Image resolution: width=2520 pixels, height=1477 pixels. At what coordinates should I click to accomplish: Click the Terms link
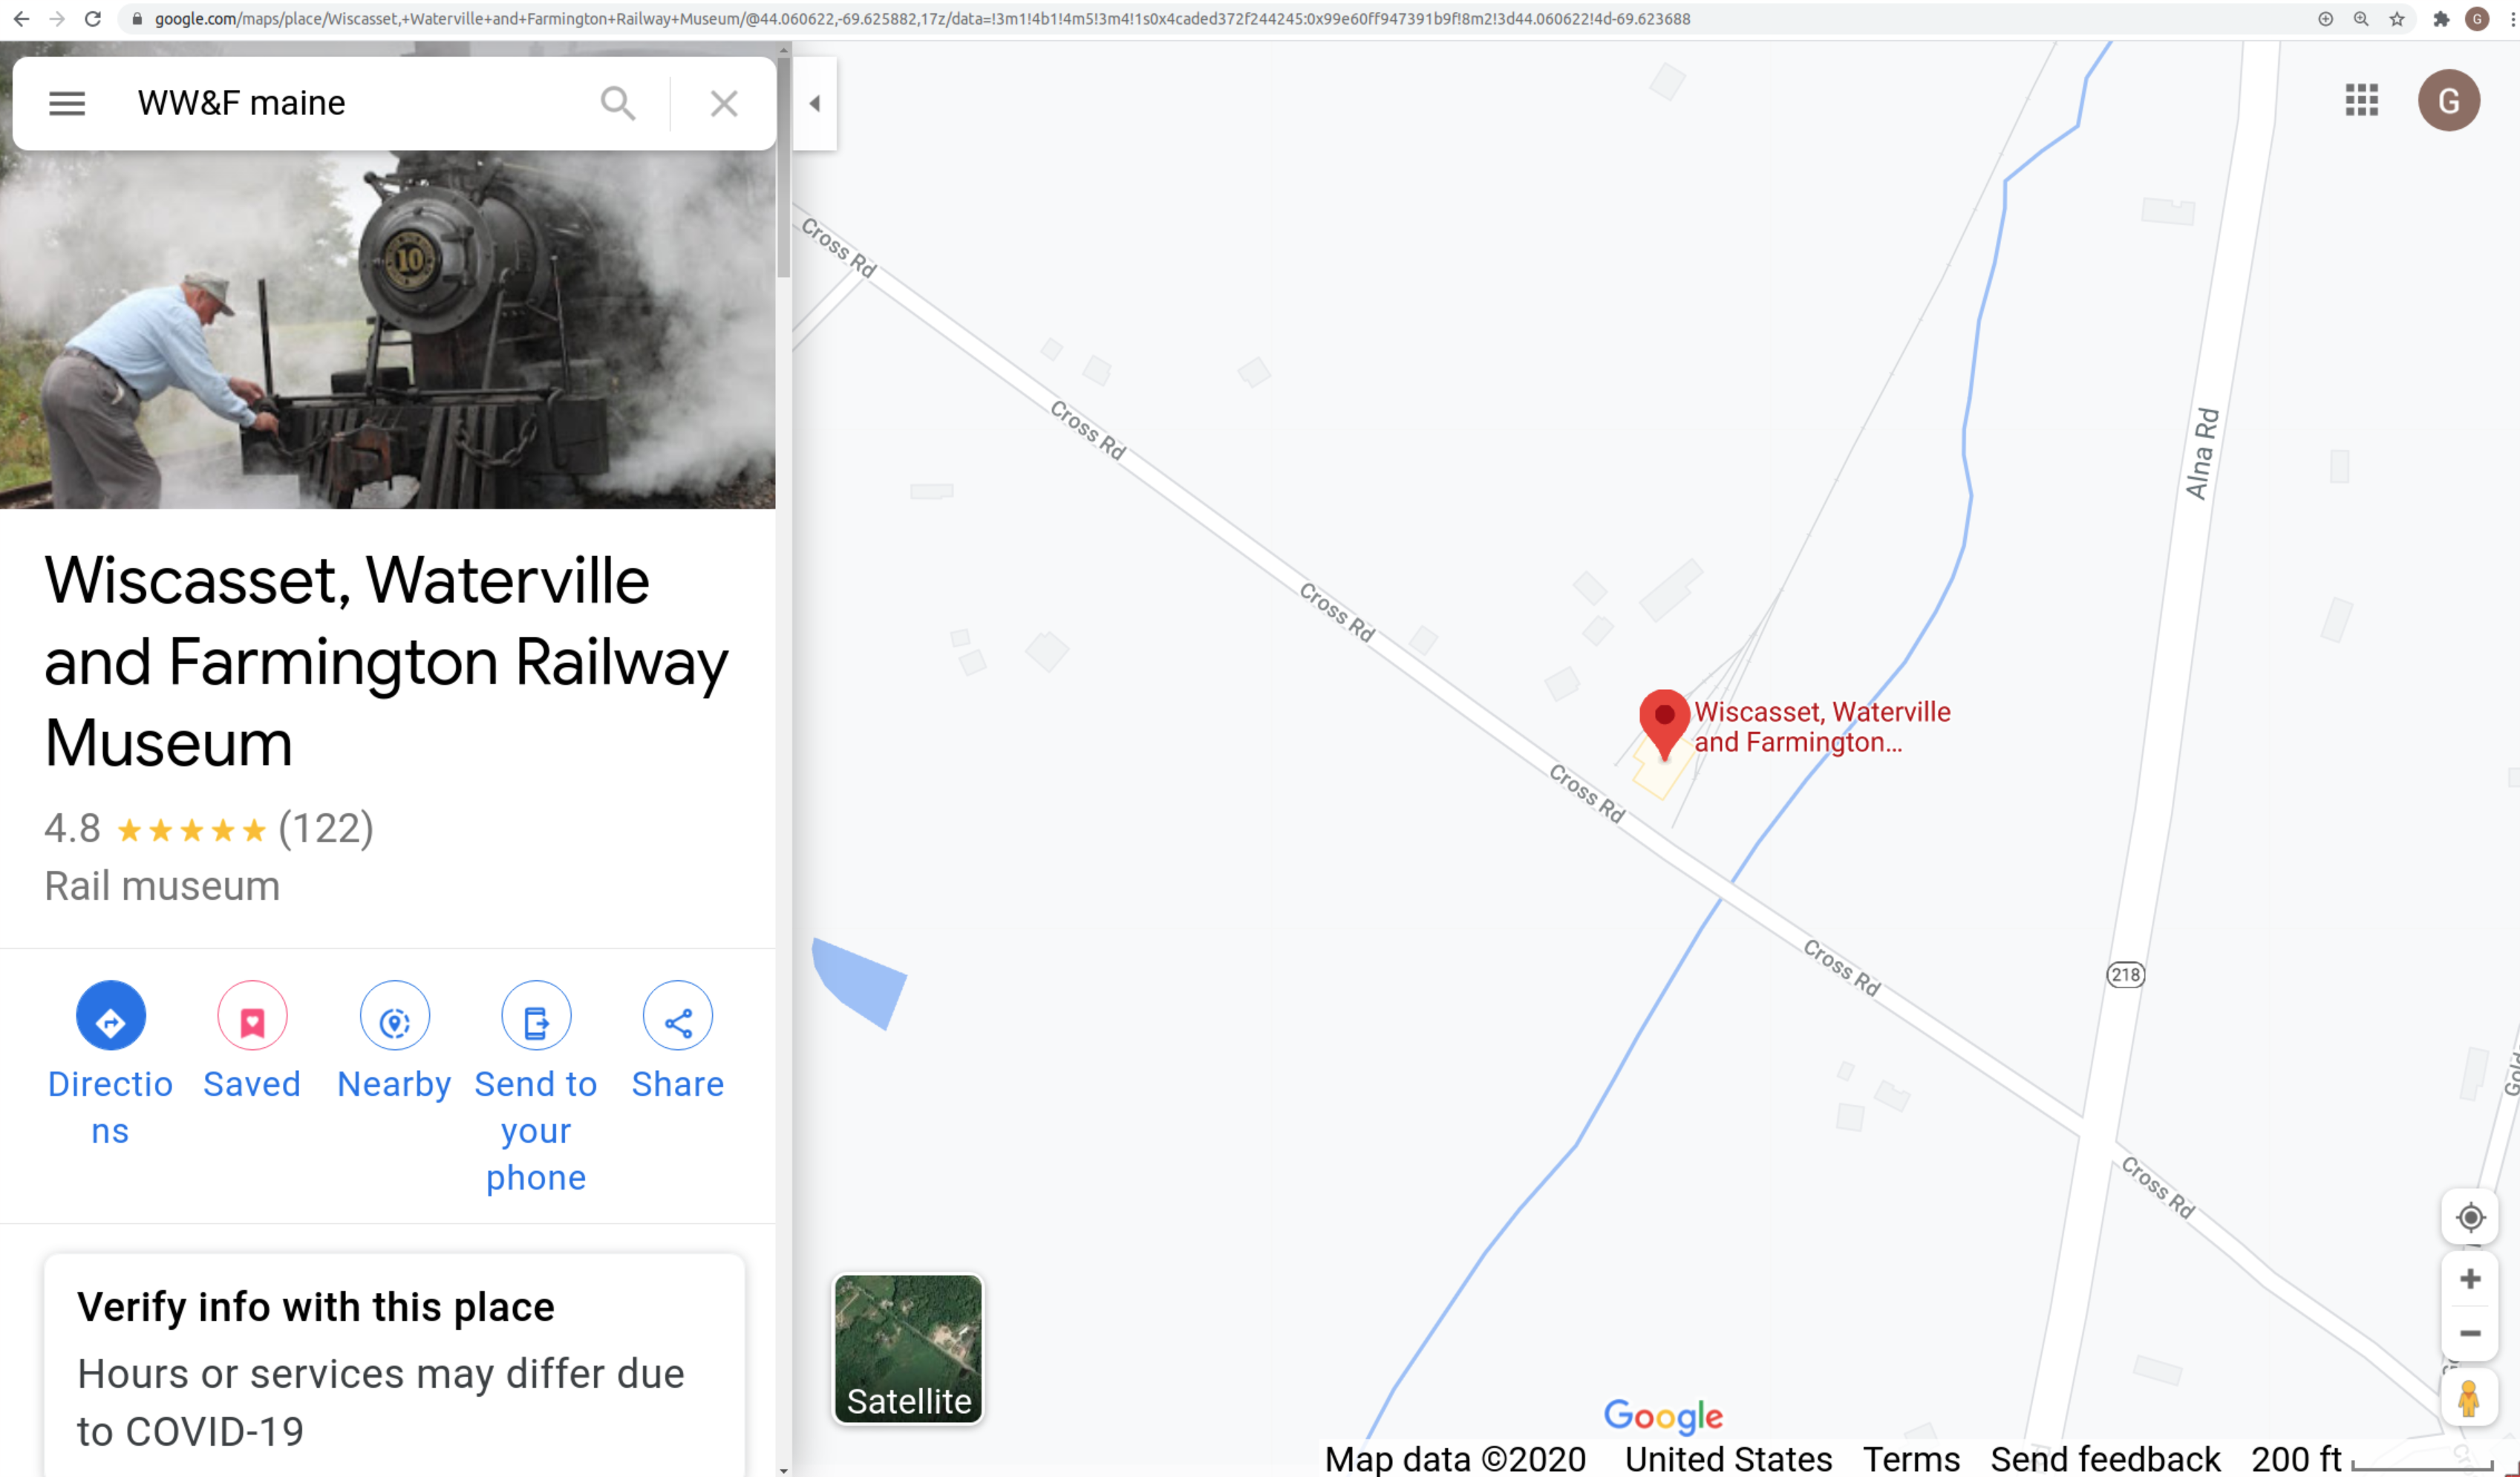(1910, 1459)
